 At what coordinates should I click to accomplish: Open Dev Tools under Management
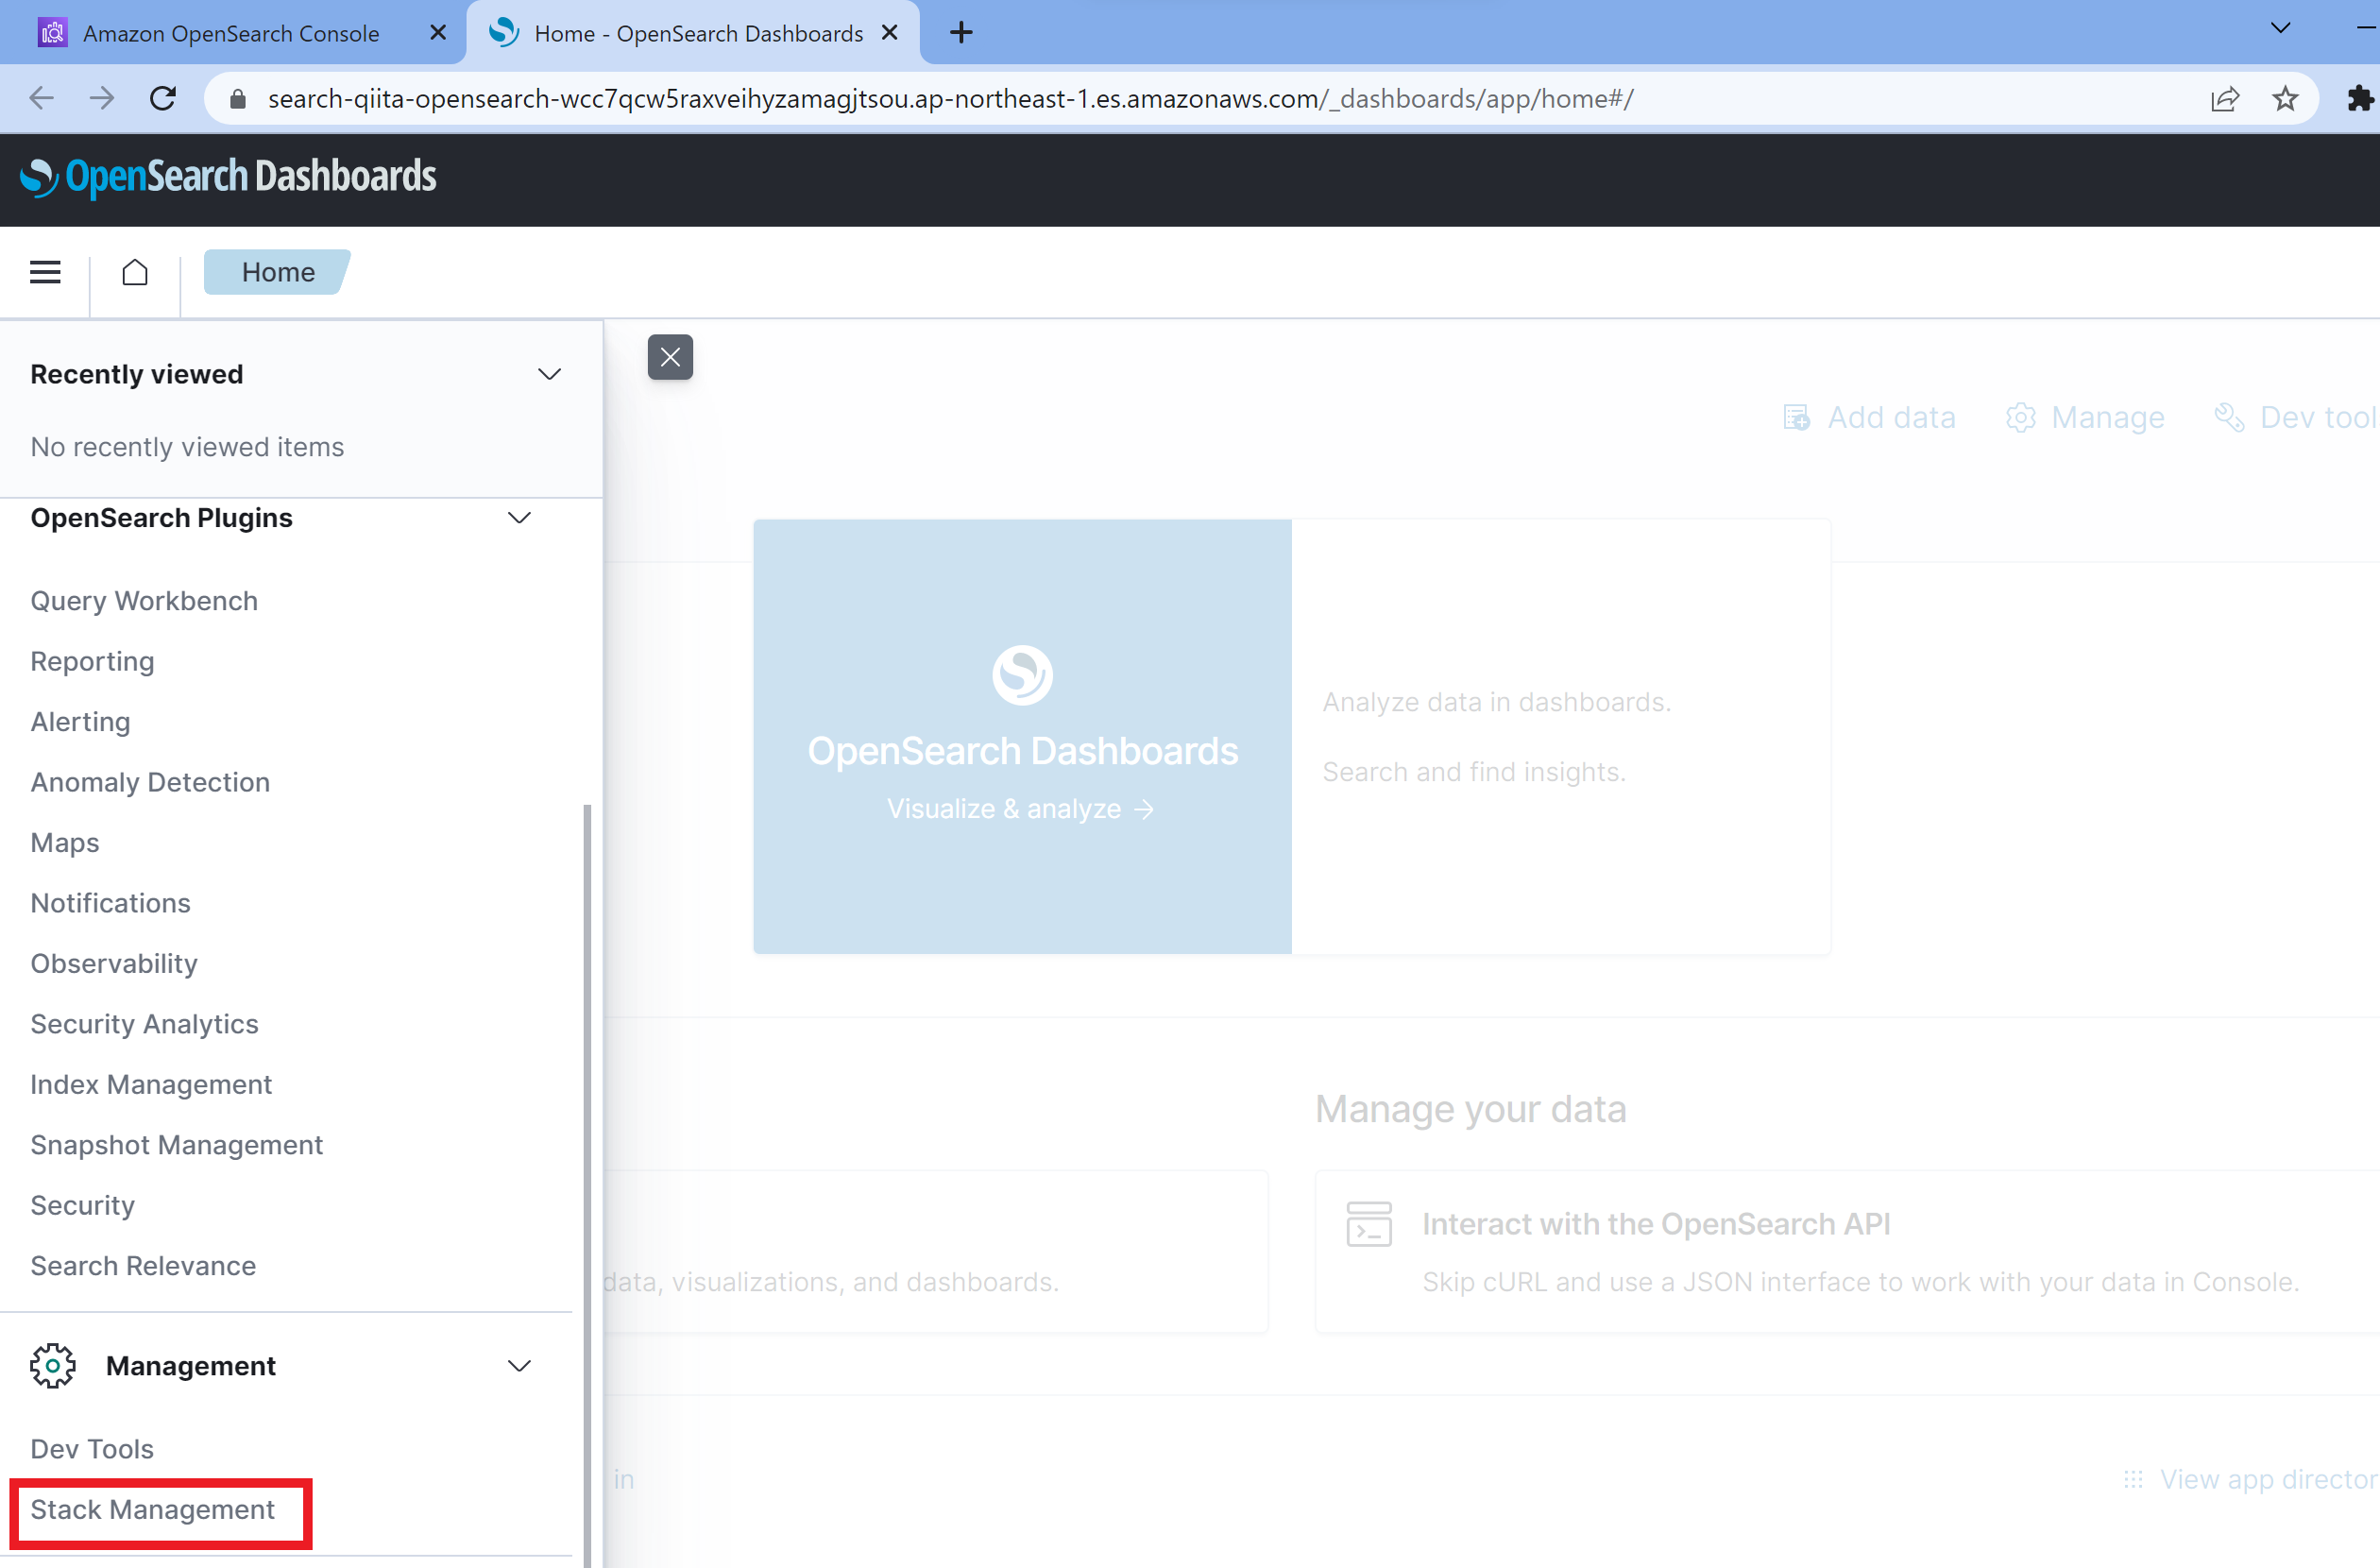point(92,1448)
